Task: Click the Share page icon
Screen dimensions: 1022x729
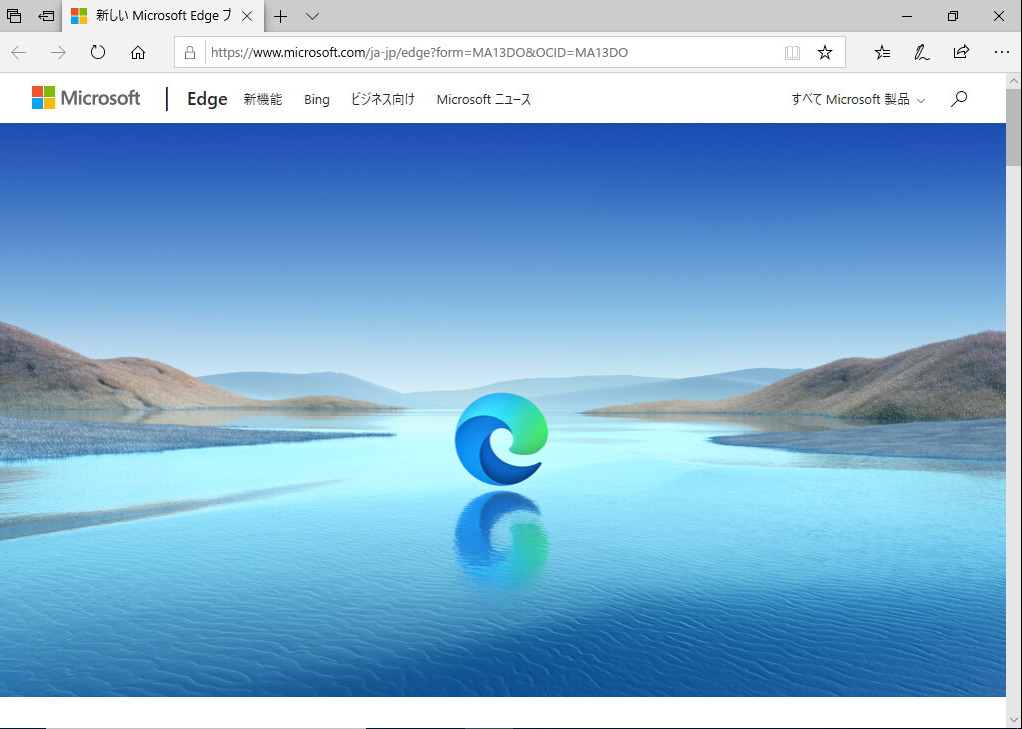Action: click(x=961, y=53)
